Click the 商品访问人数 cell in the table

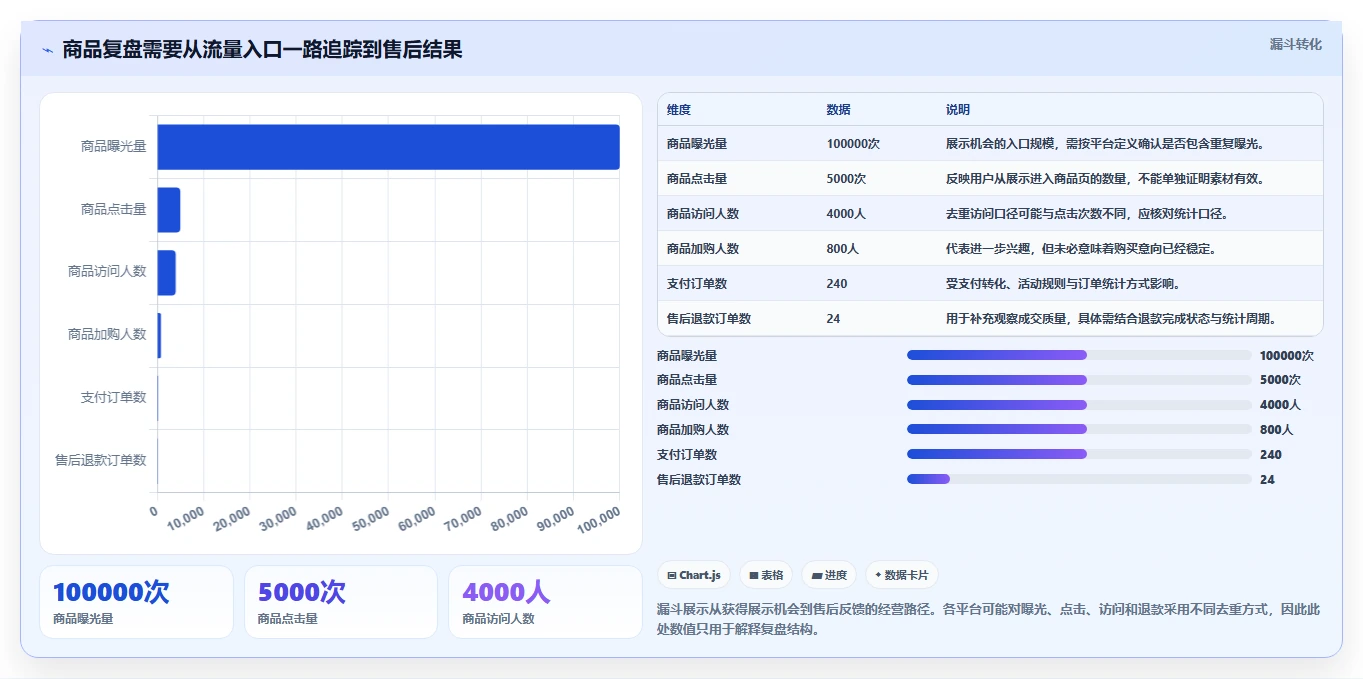(x=703, y=214)
